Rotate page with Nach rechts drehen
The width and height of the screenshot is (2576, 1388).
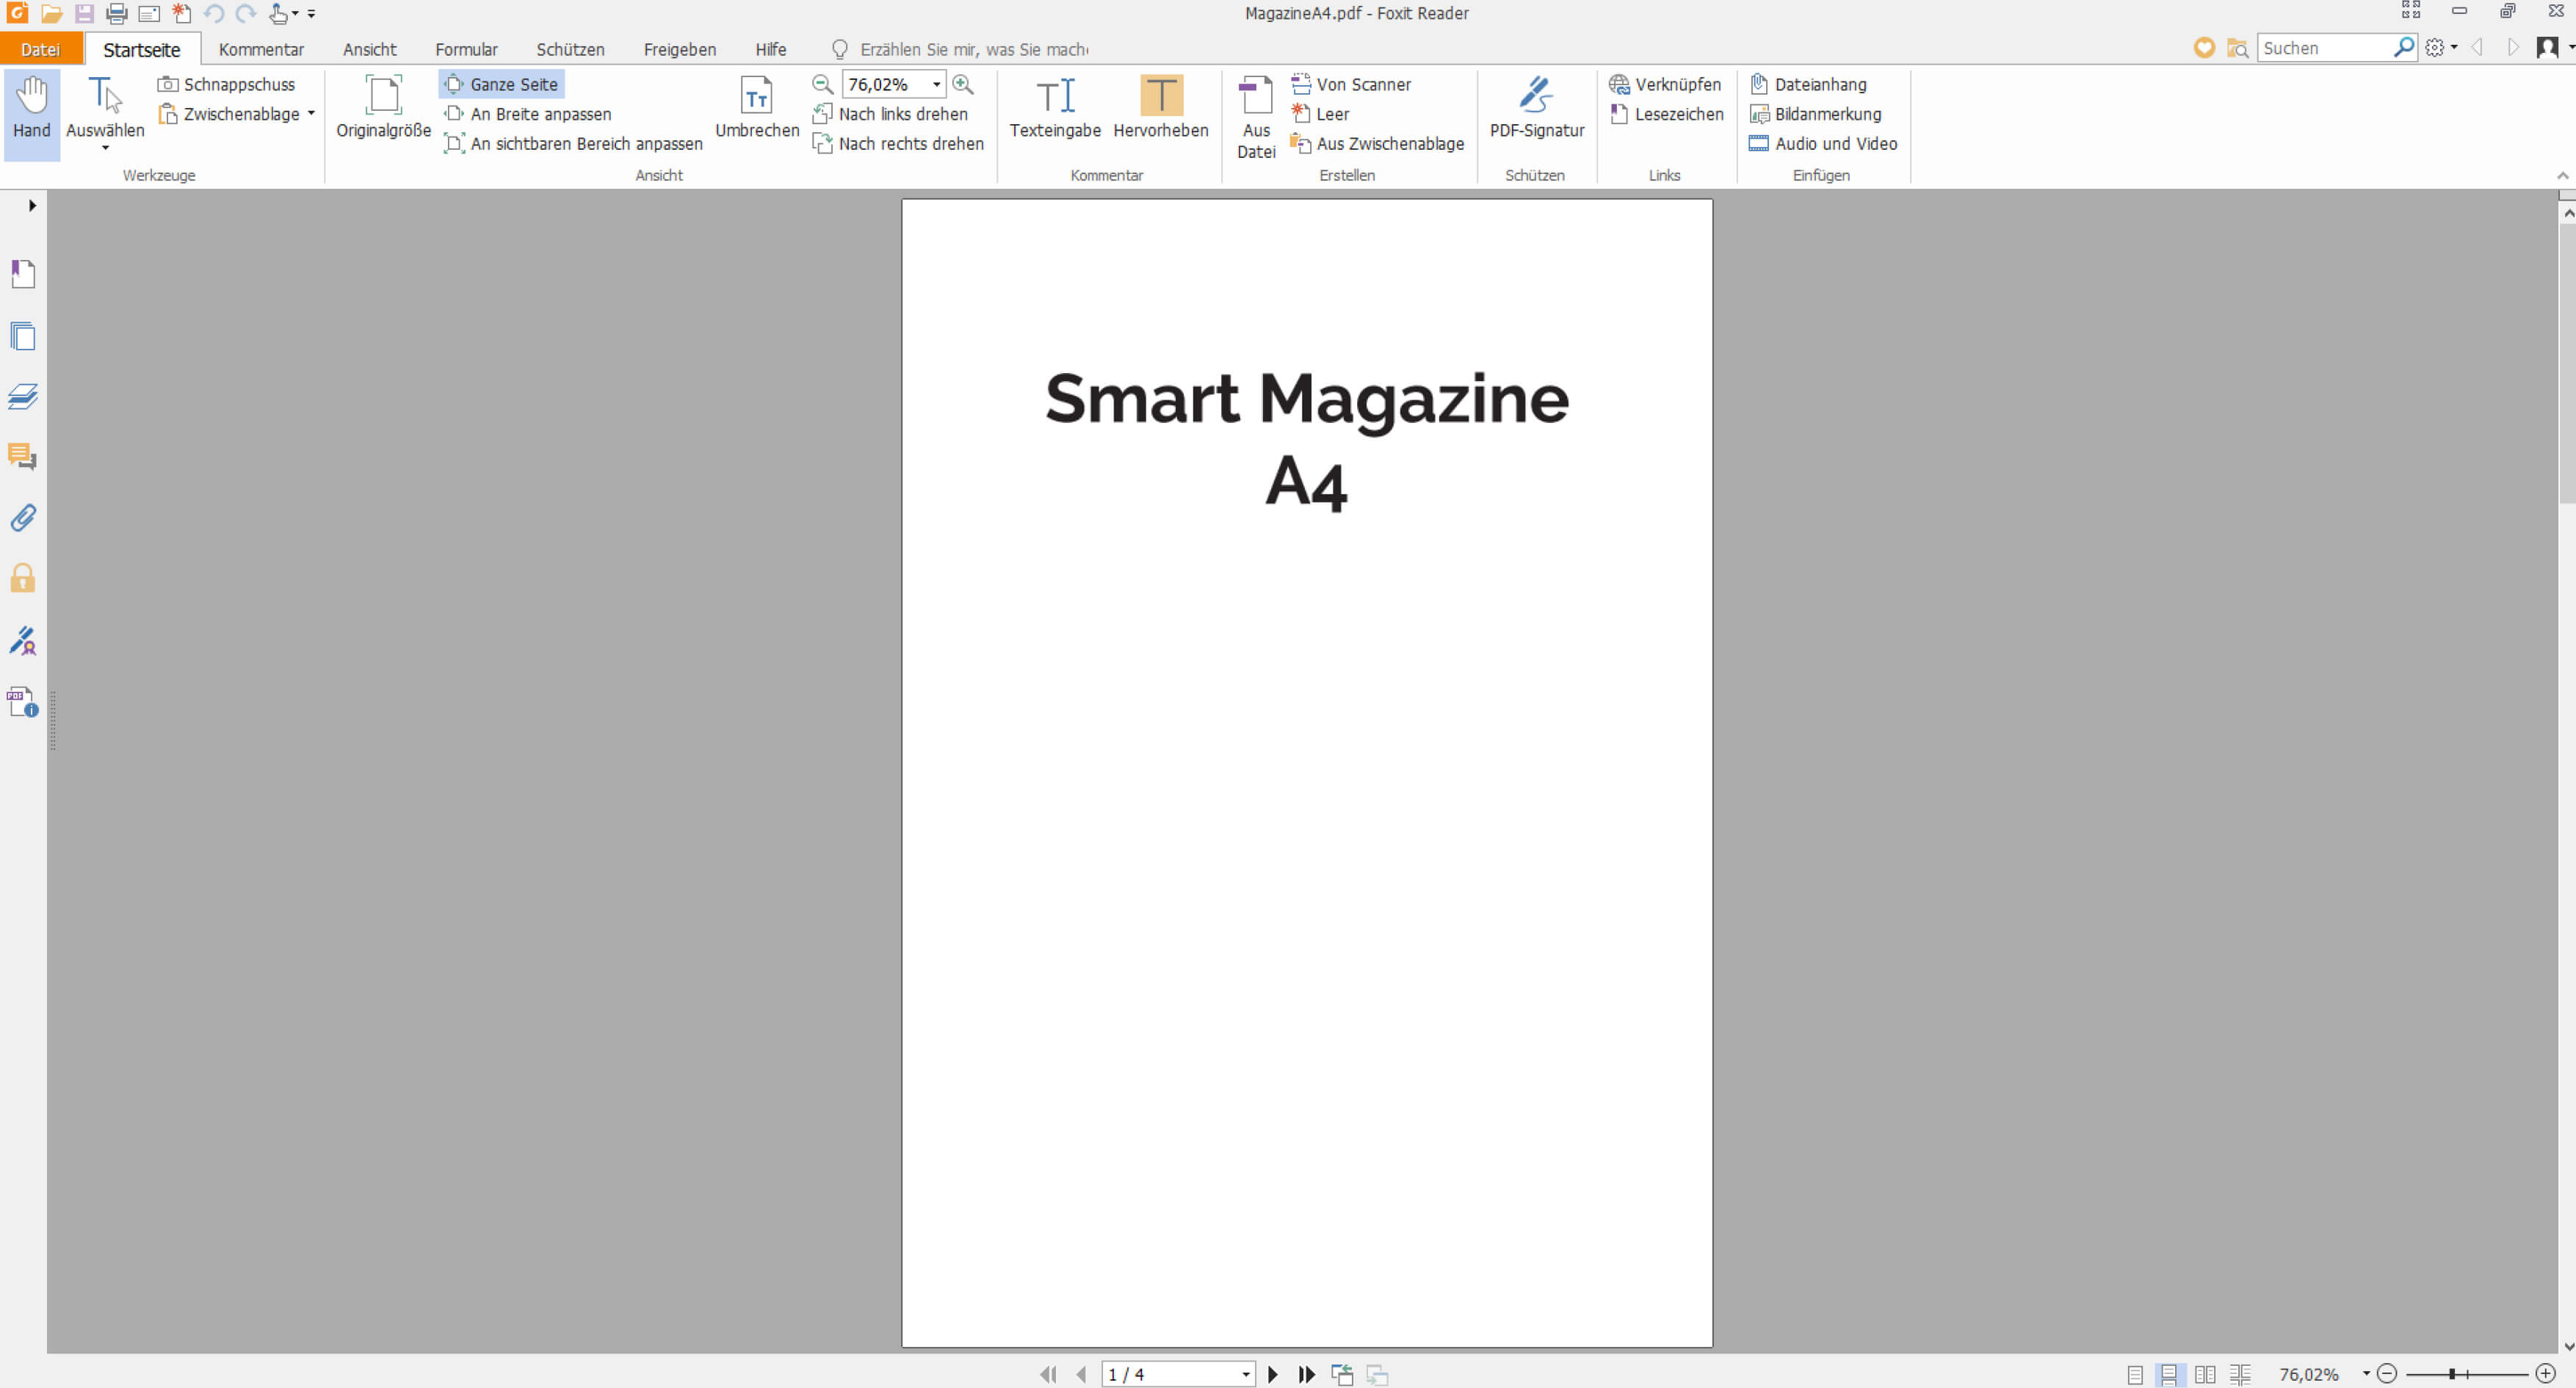[899, 144]
